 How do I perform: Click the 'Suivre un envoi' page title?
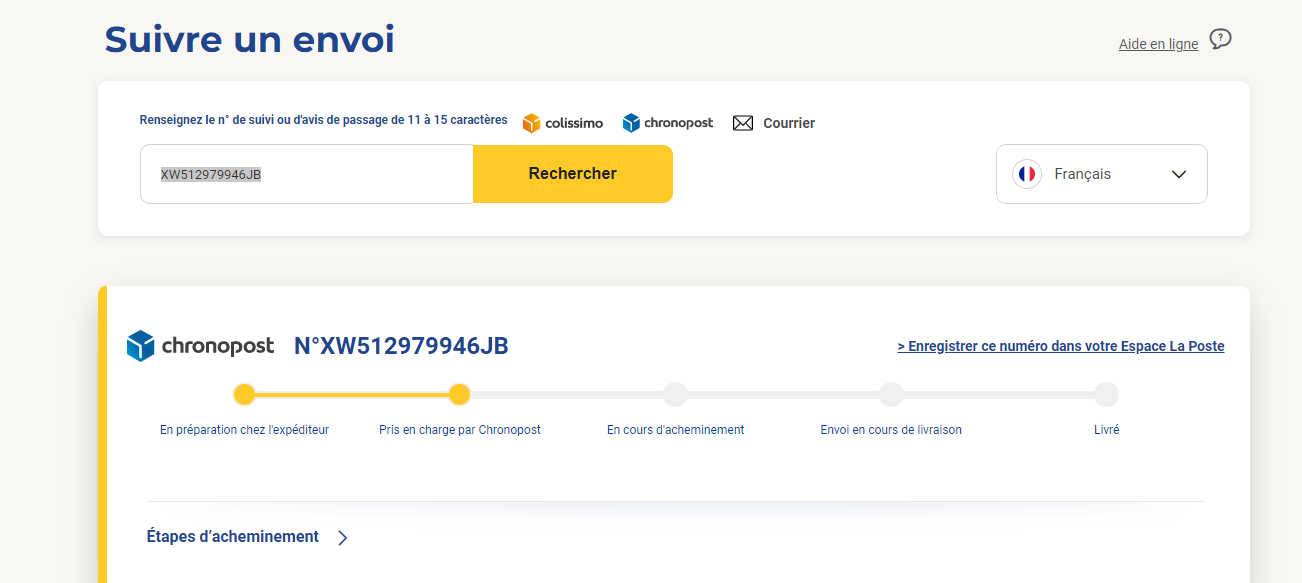point(249,39)
